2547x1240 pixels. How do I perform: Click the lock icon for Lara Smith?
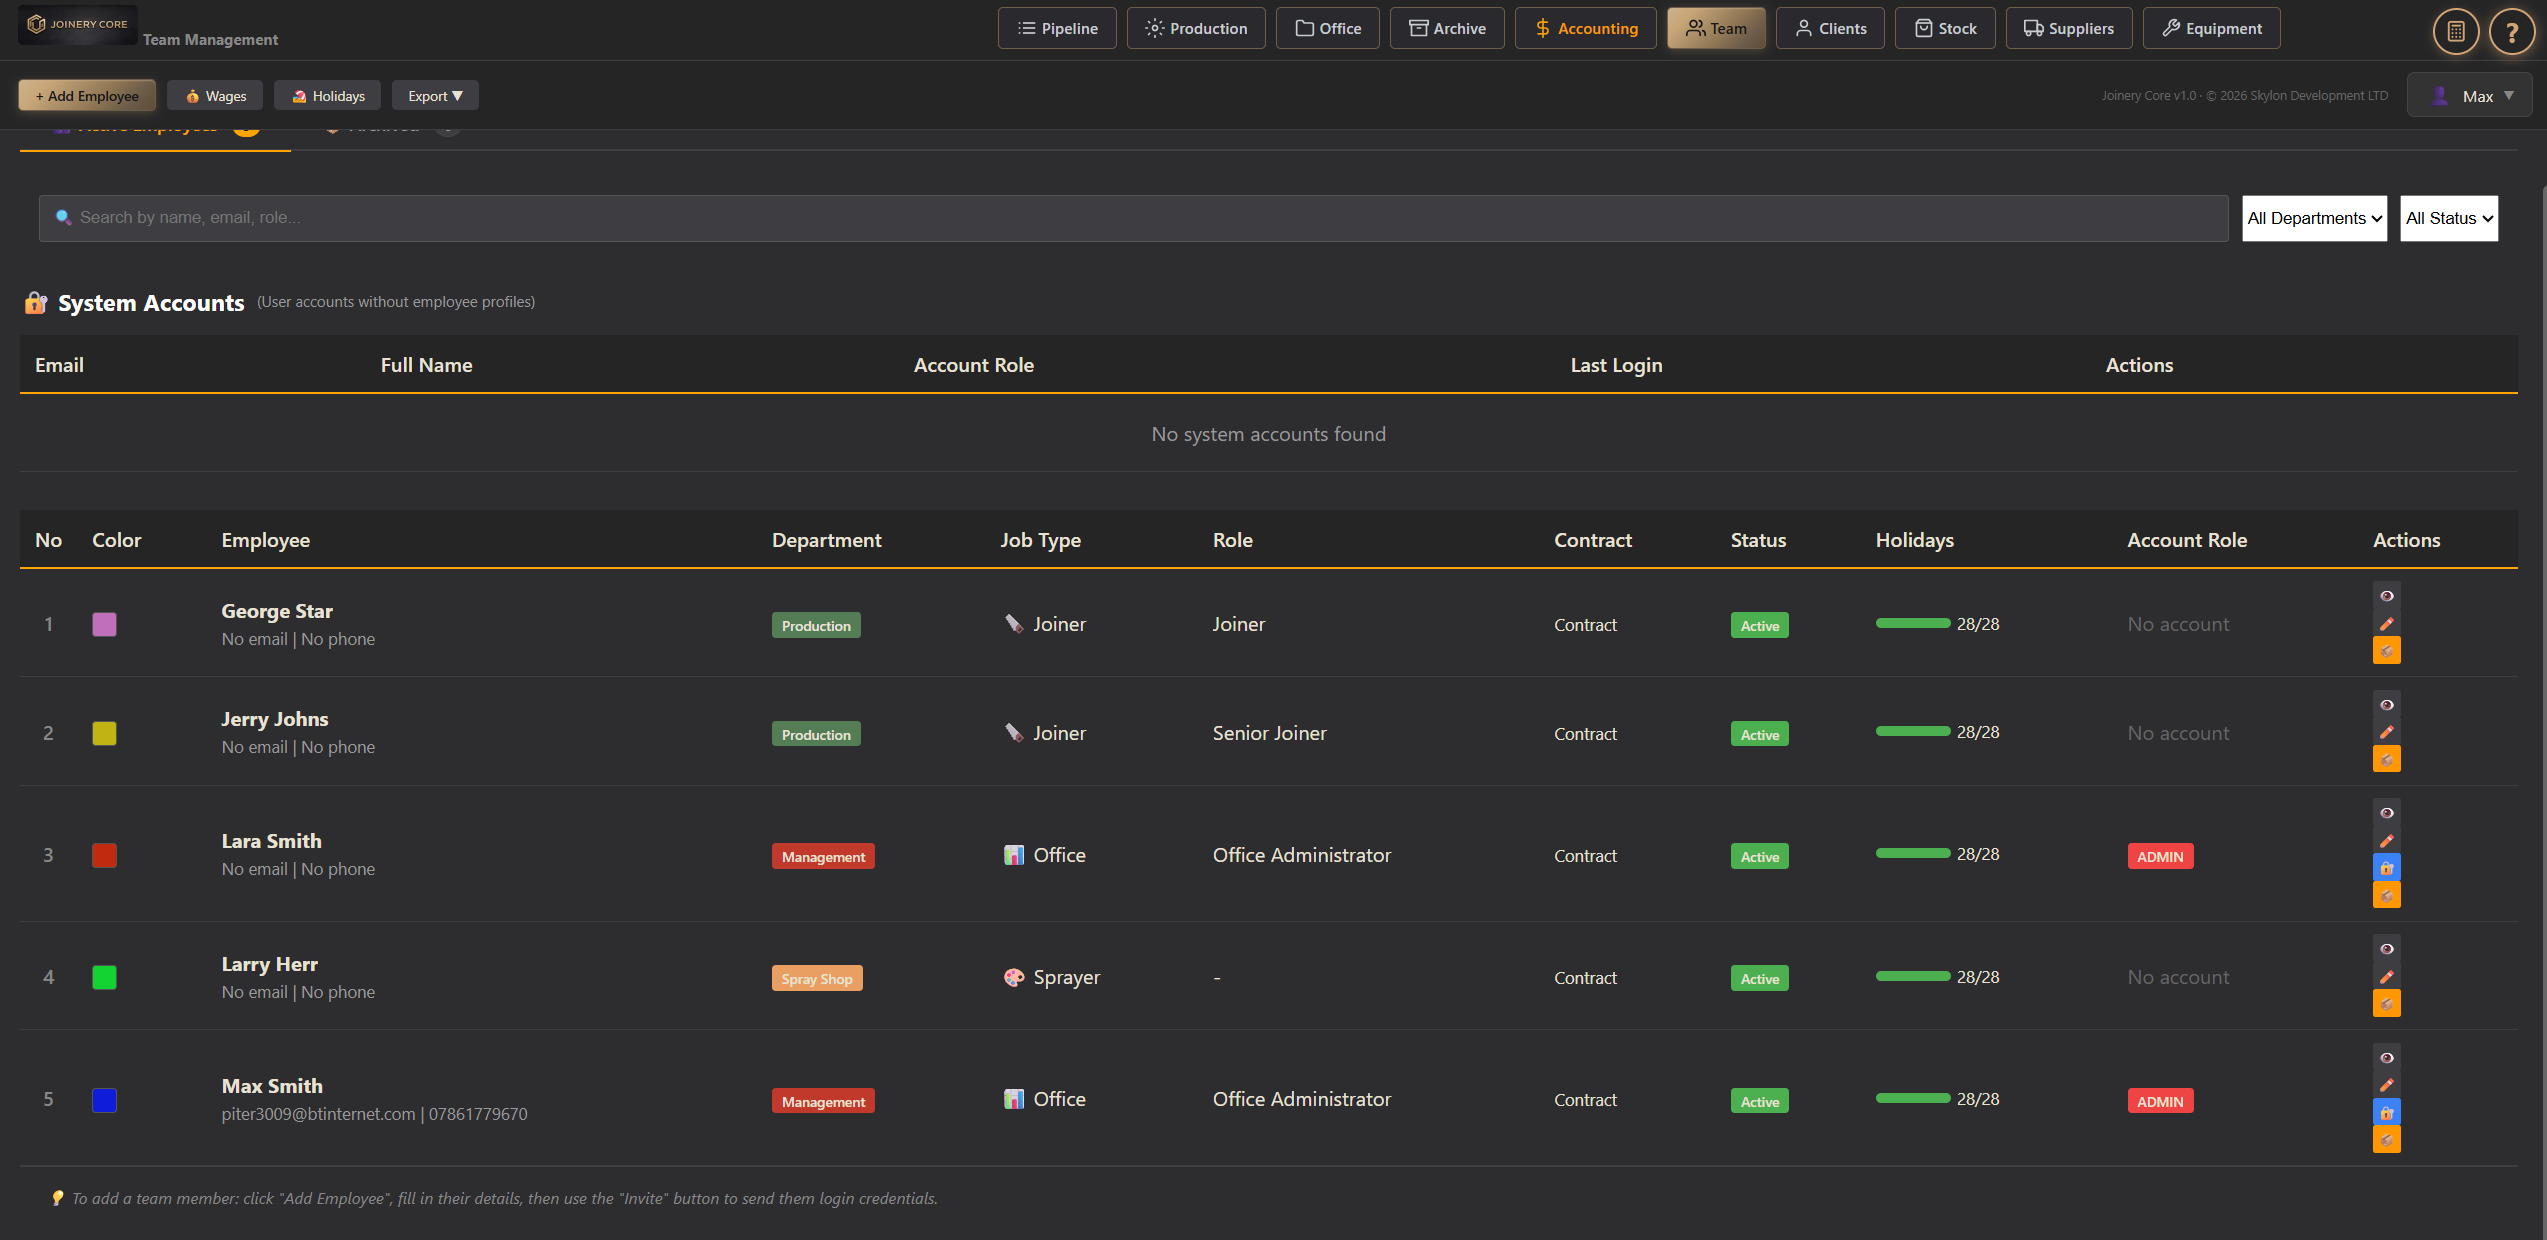point(2386,868)
